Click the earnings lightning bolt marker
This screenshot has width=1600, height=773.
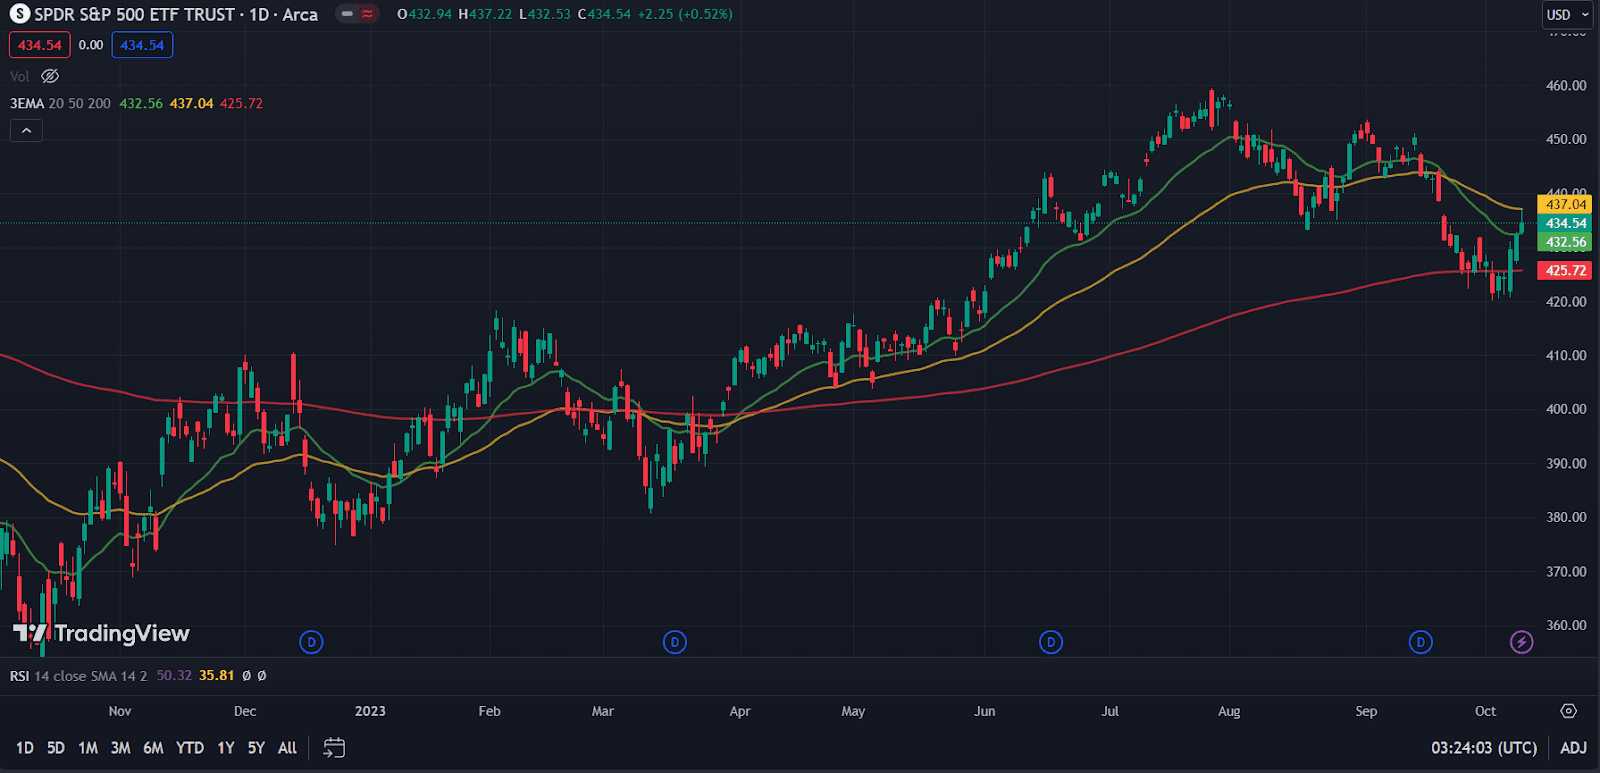coord(1521,642)
